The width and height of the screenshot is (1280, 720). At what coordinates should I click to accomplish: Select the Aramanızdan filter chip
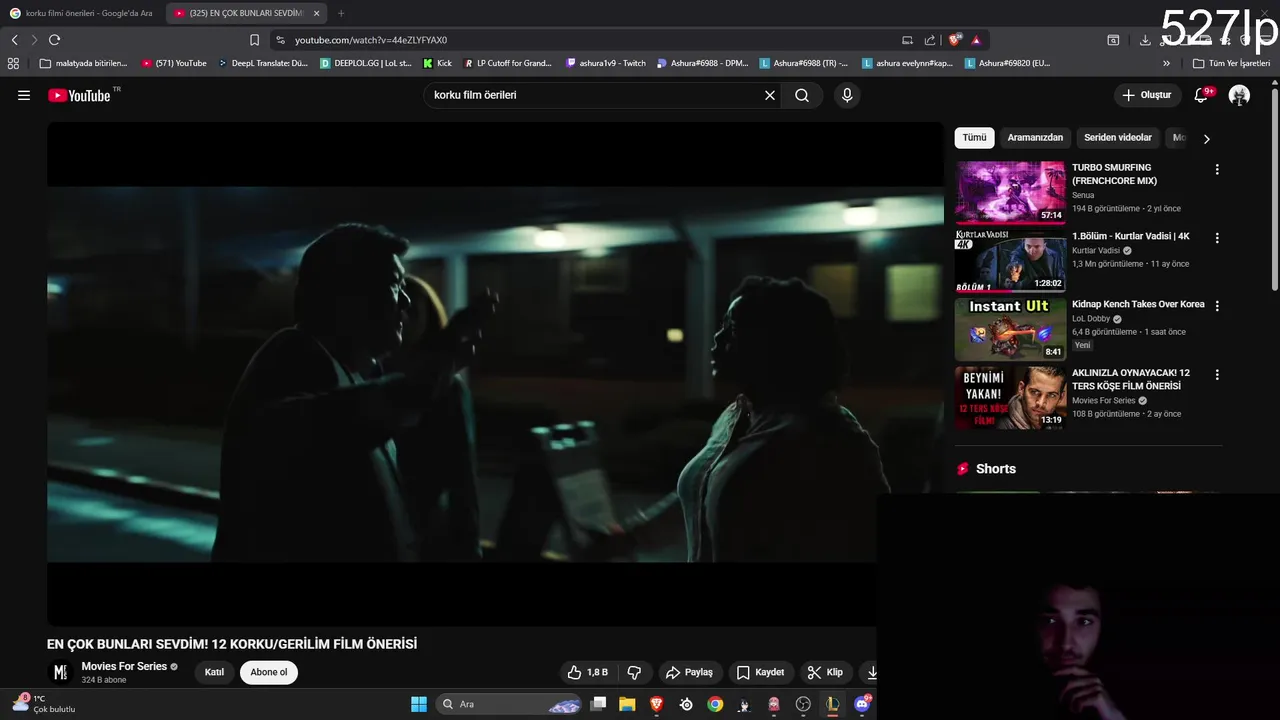point(1035,138)
